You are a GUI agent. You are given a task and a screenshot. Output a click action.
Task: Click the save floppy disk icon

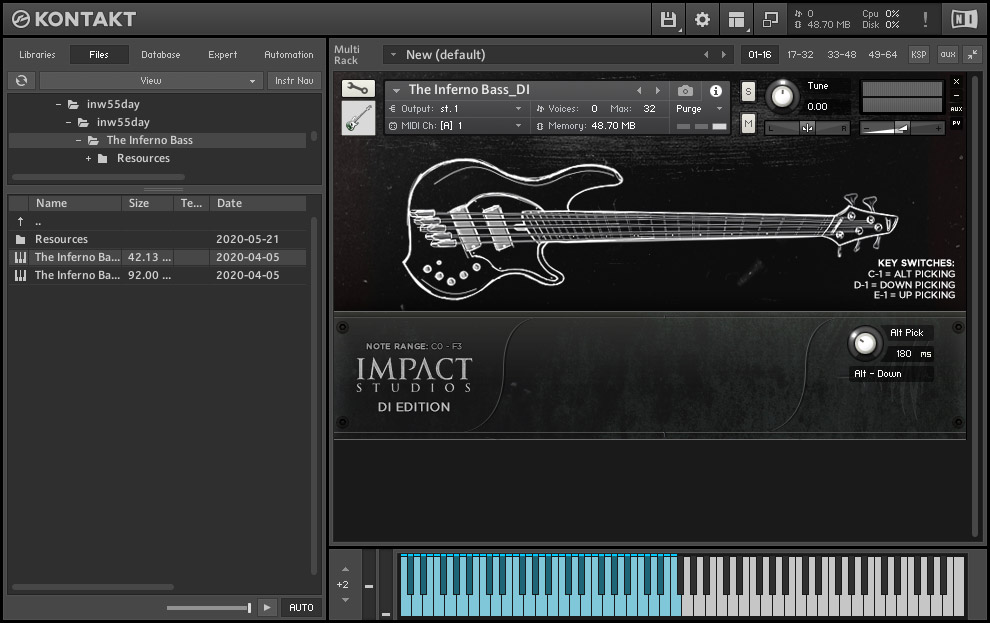click(668, 19)
